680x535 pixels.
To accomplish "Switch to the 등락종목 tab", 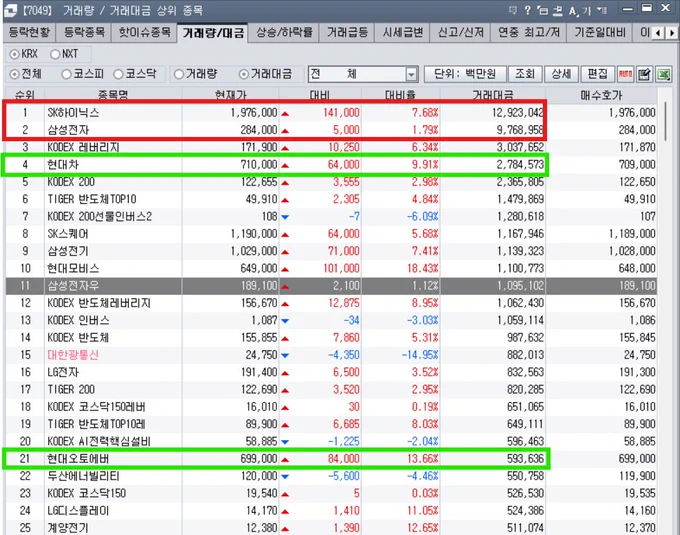I will 84,33.
